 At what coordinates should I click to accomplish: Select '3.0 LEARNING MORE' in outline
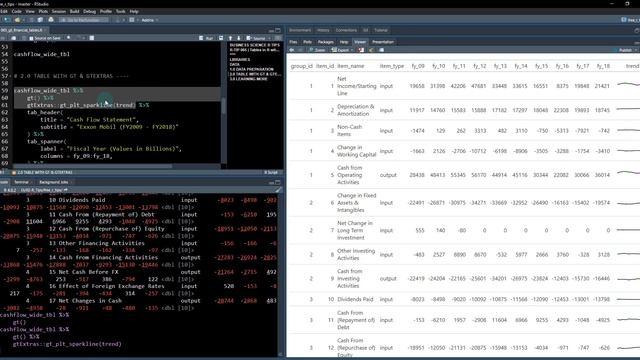pyautogui.click(x=249, y=79)
